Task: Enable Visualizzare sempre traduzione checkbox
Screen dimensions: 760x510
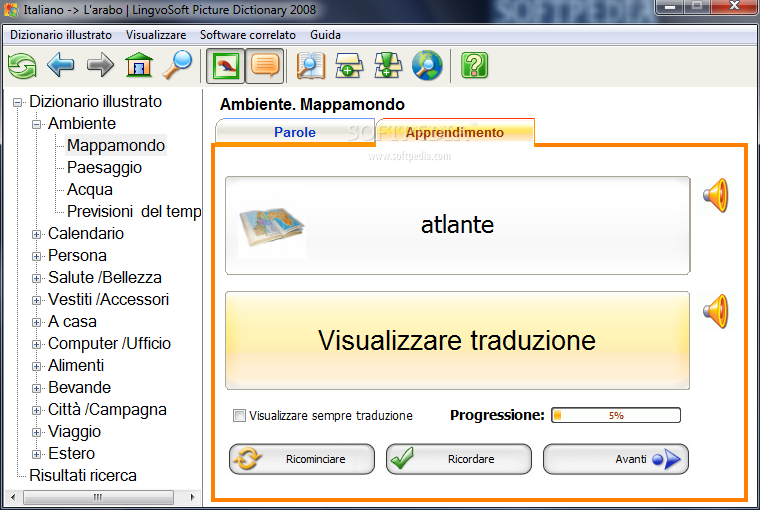Action: click(x=239, y=415)
